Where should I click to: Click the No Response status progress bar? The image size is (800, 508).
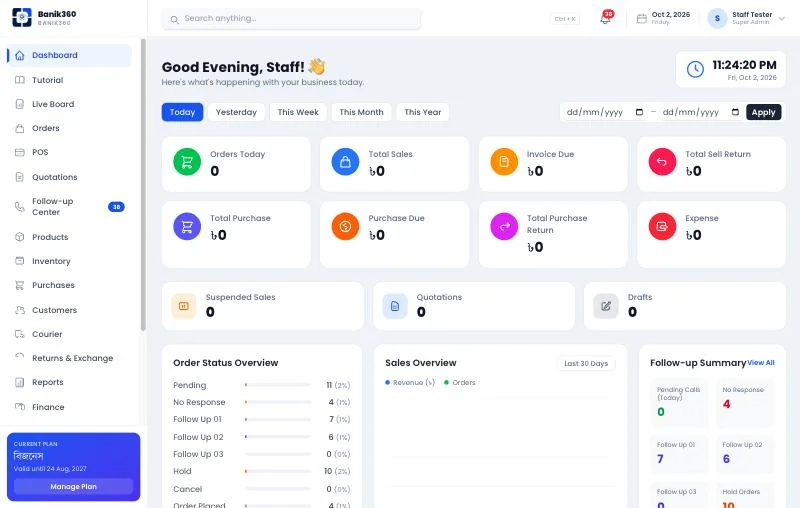278,402
